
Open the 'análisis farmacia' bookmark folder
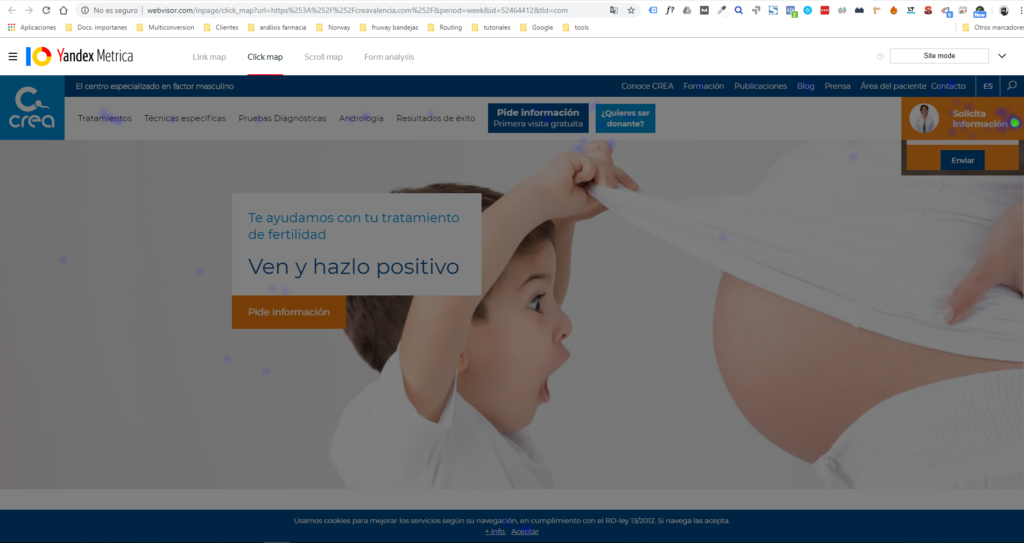(x=277, y=27)
